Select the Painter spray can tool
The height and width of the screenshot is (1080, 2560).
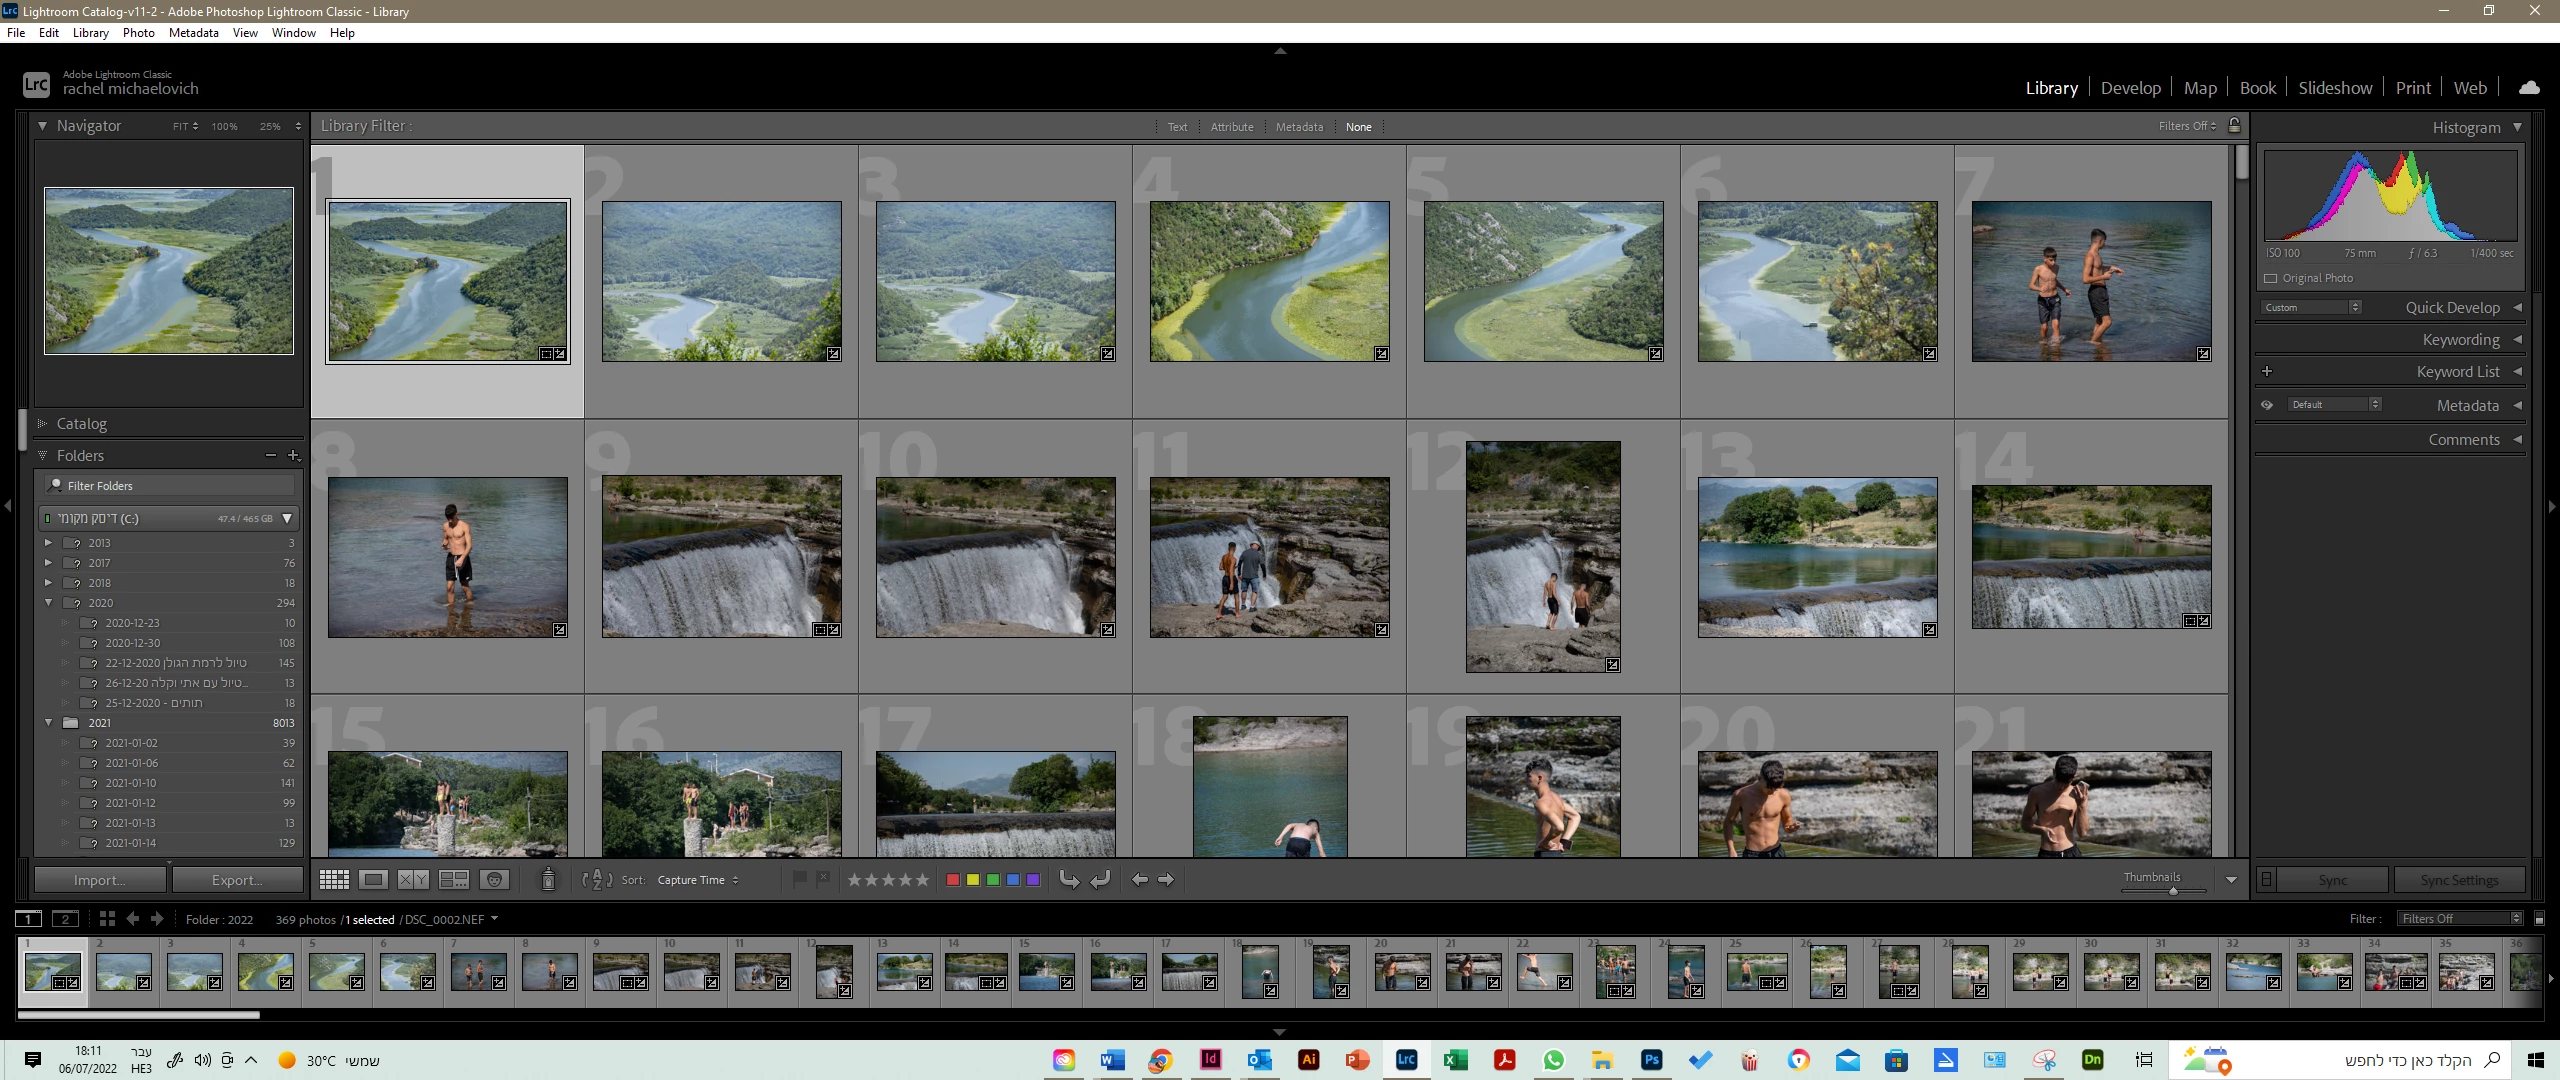[x=548, y=880]
